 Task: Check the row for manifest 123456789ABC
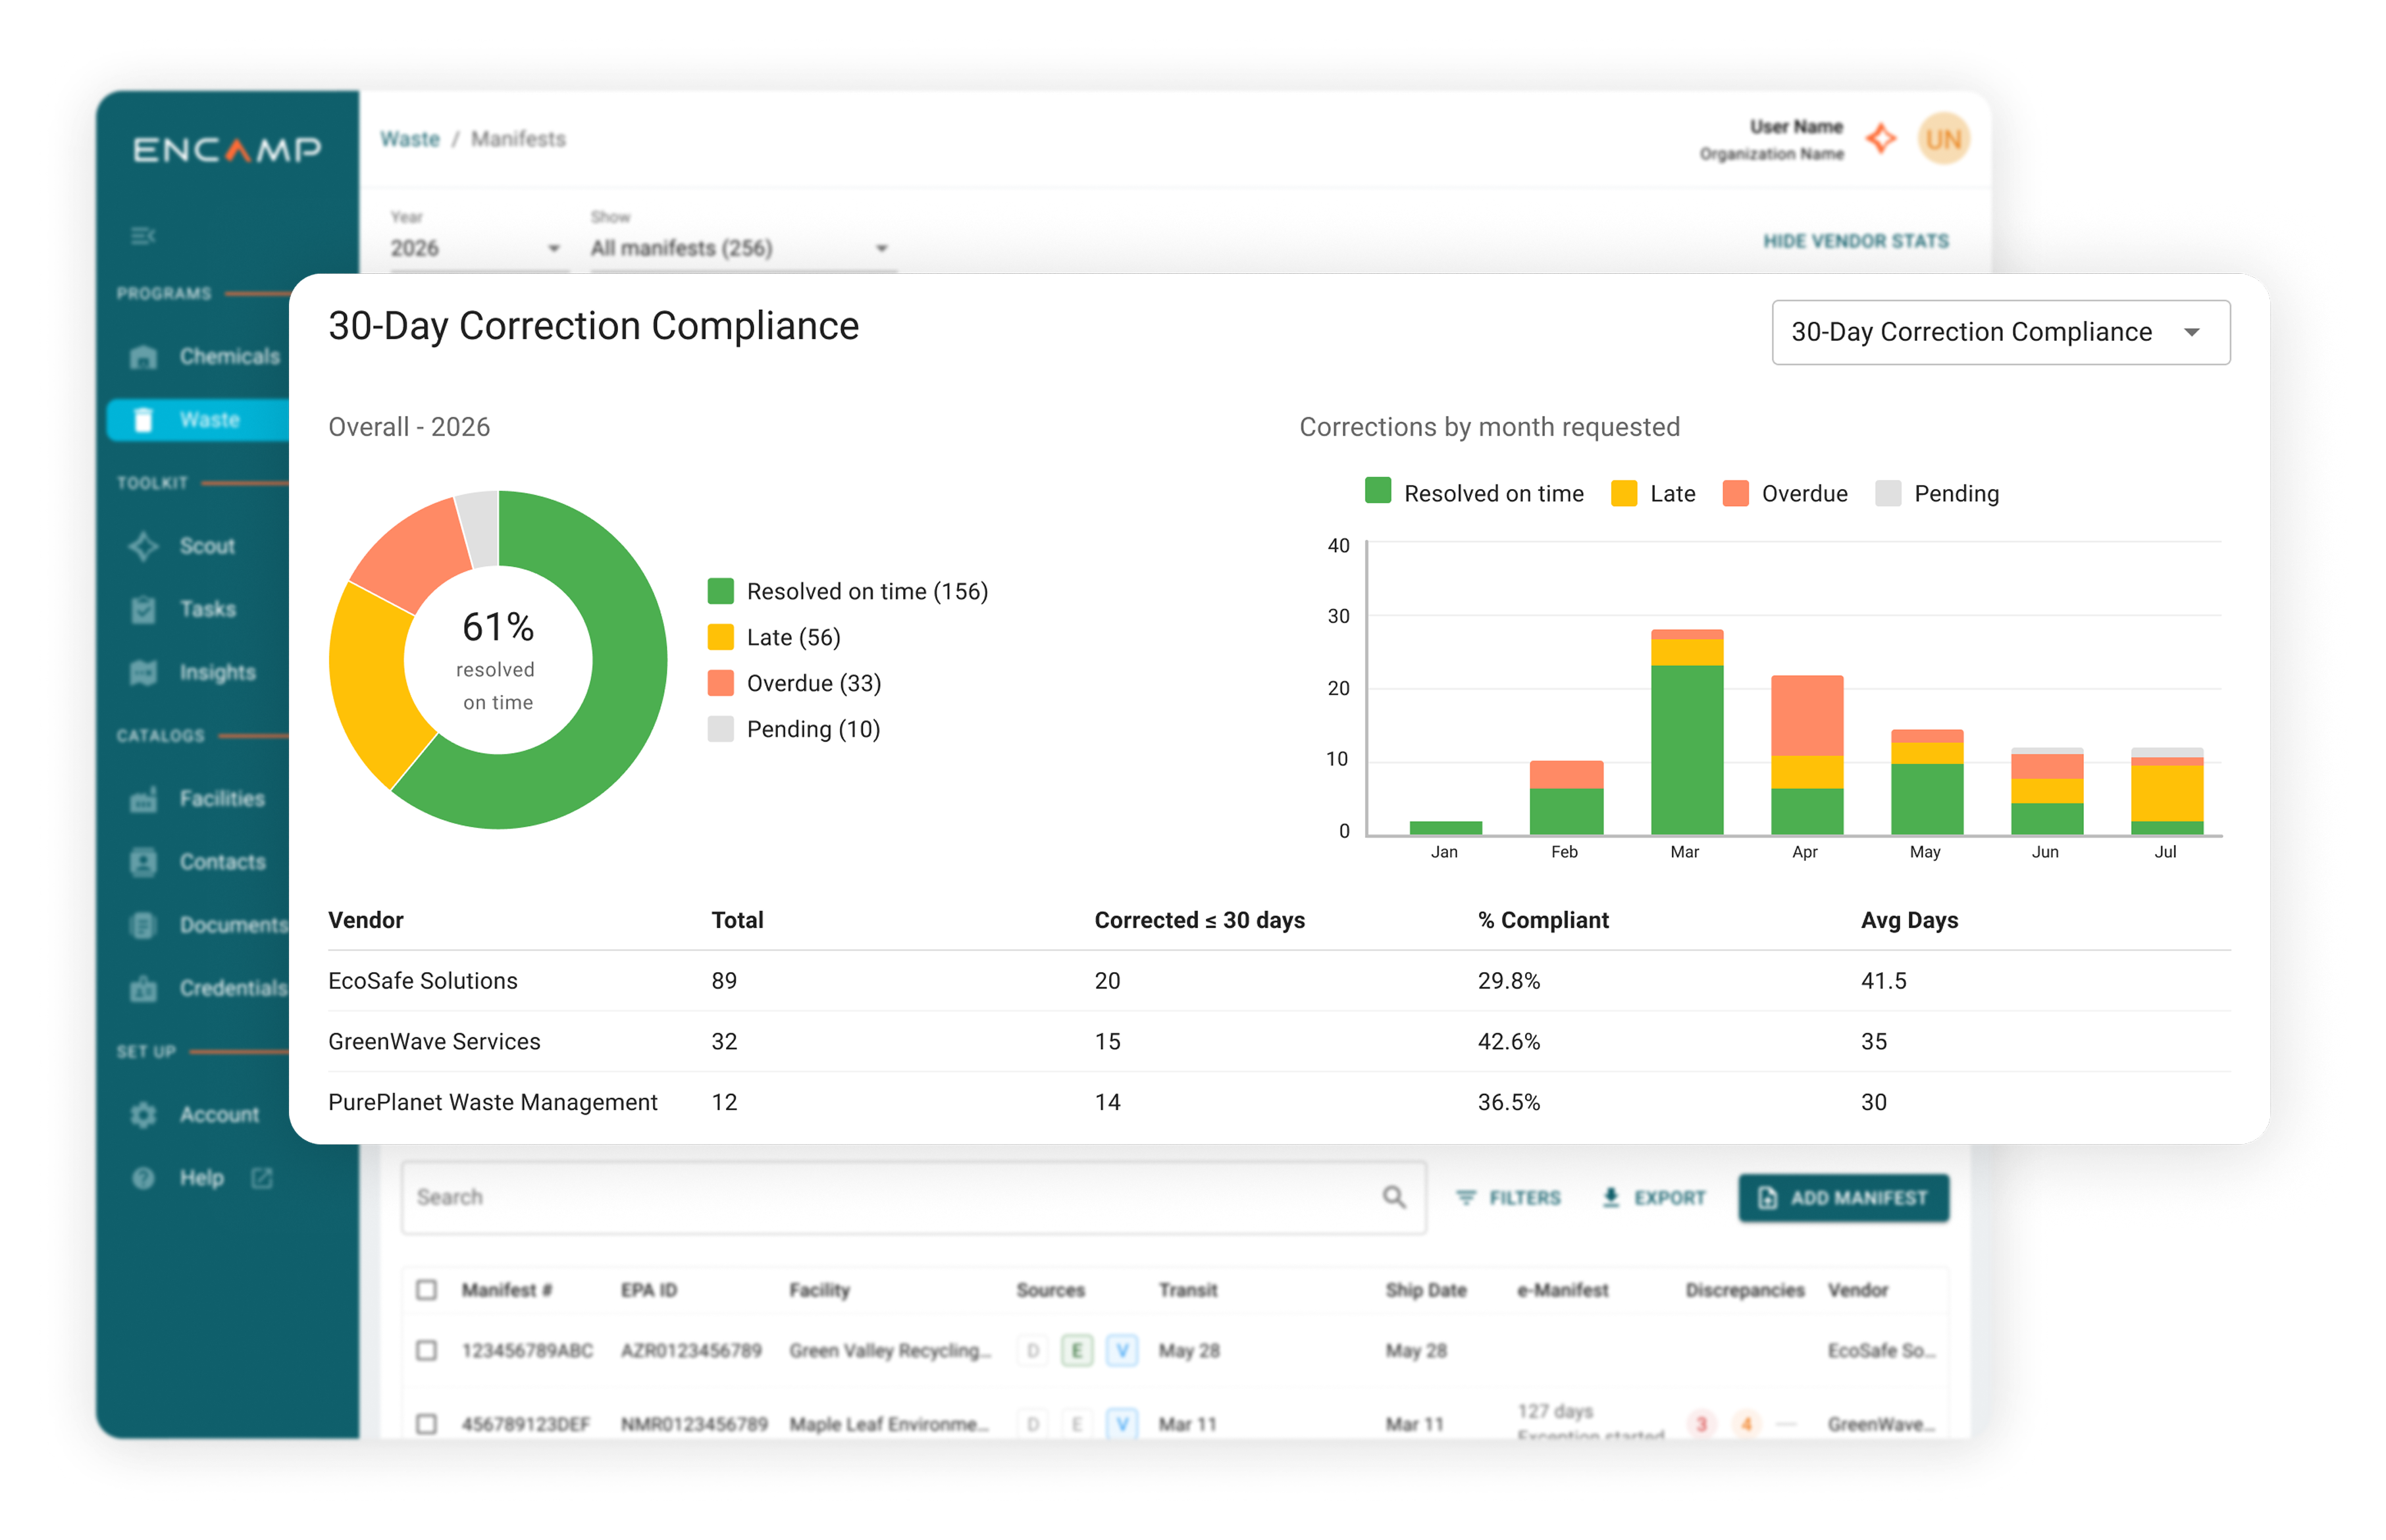427,1351
